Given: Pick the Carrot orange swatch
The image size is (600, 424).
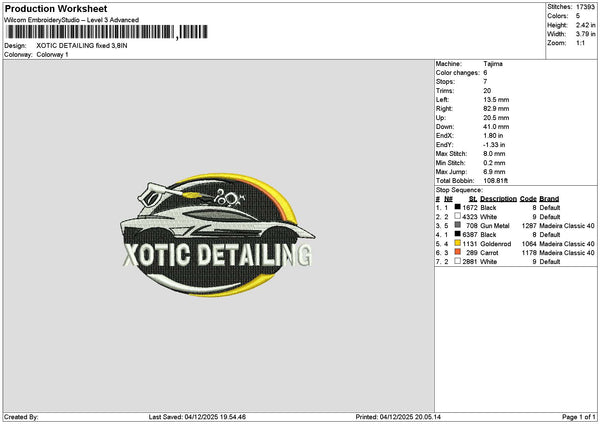Looking at the screenshot, I should click(458, 252).
